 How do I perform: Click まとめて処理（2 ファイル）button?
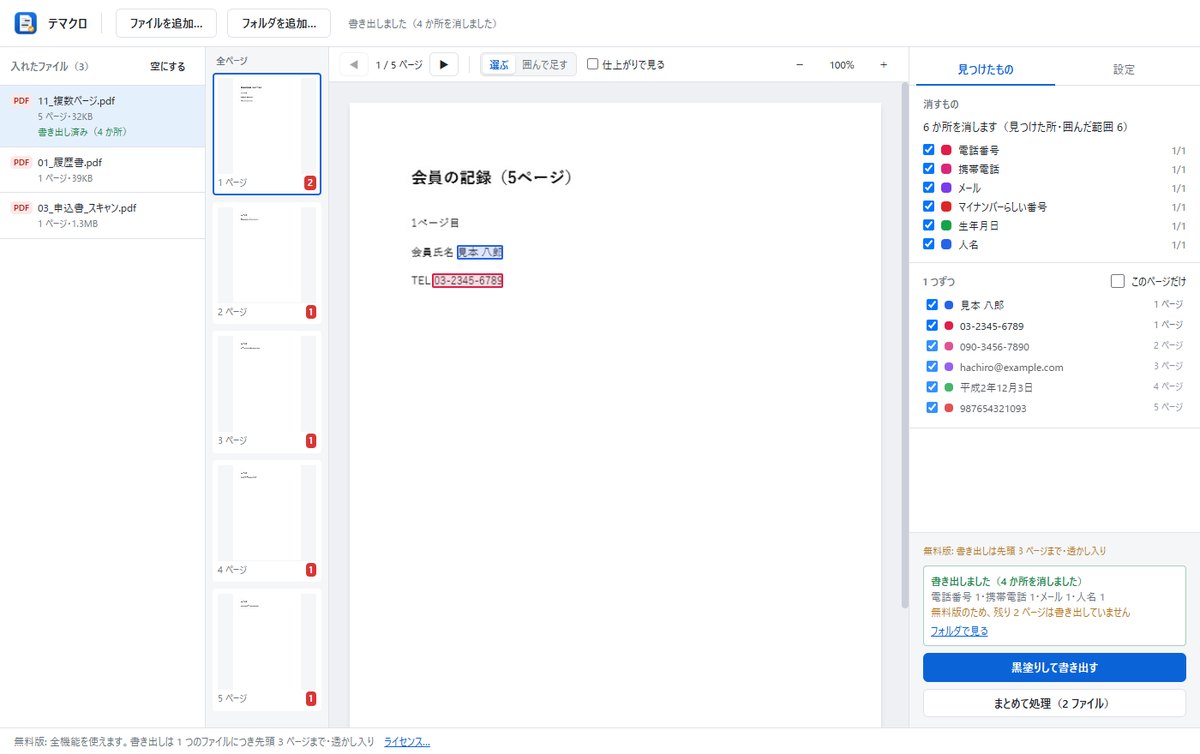point(1054,703)
